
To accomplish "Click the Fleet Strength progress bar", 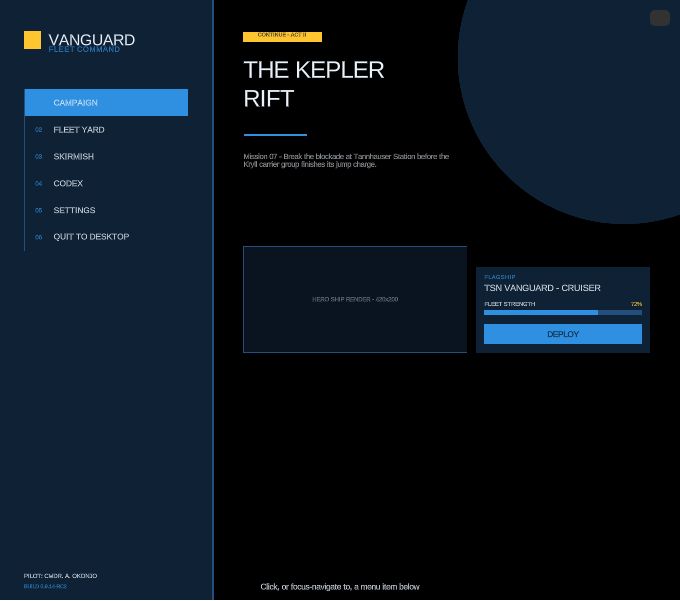I will (563, 313).
